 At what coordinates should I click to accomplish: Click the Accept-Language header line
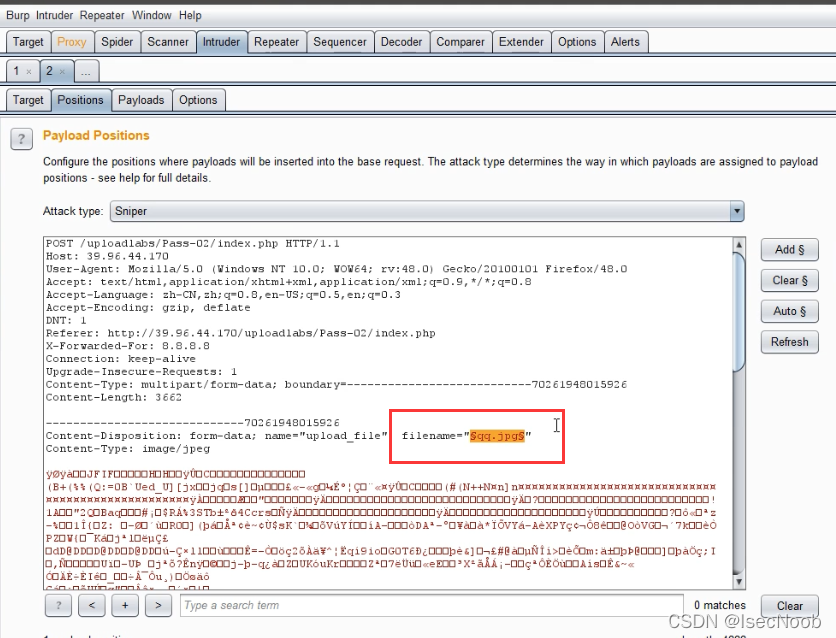tap(223, 295)
